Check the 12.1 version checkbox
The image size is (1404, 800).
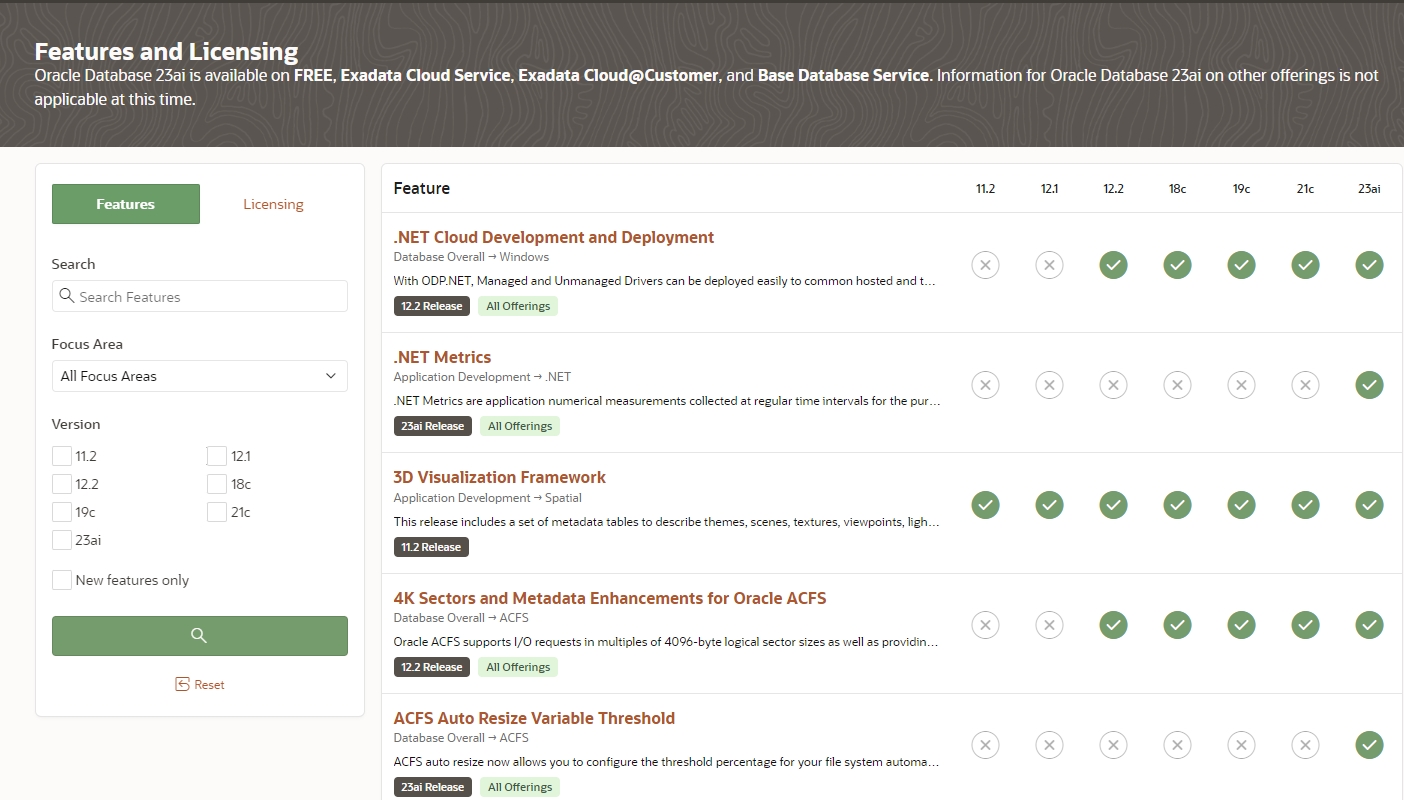point(217,456)
